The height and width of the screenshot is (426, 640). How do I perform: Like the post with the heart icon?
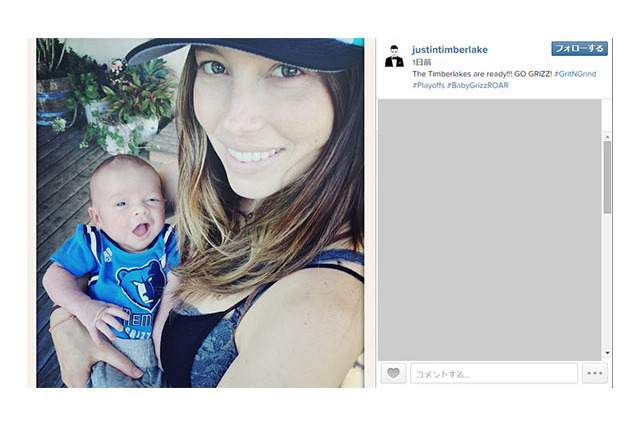[393, 373]
